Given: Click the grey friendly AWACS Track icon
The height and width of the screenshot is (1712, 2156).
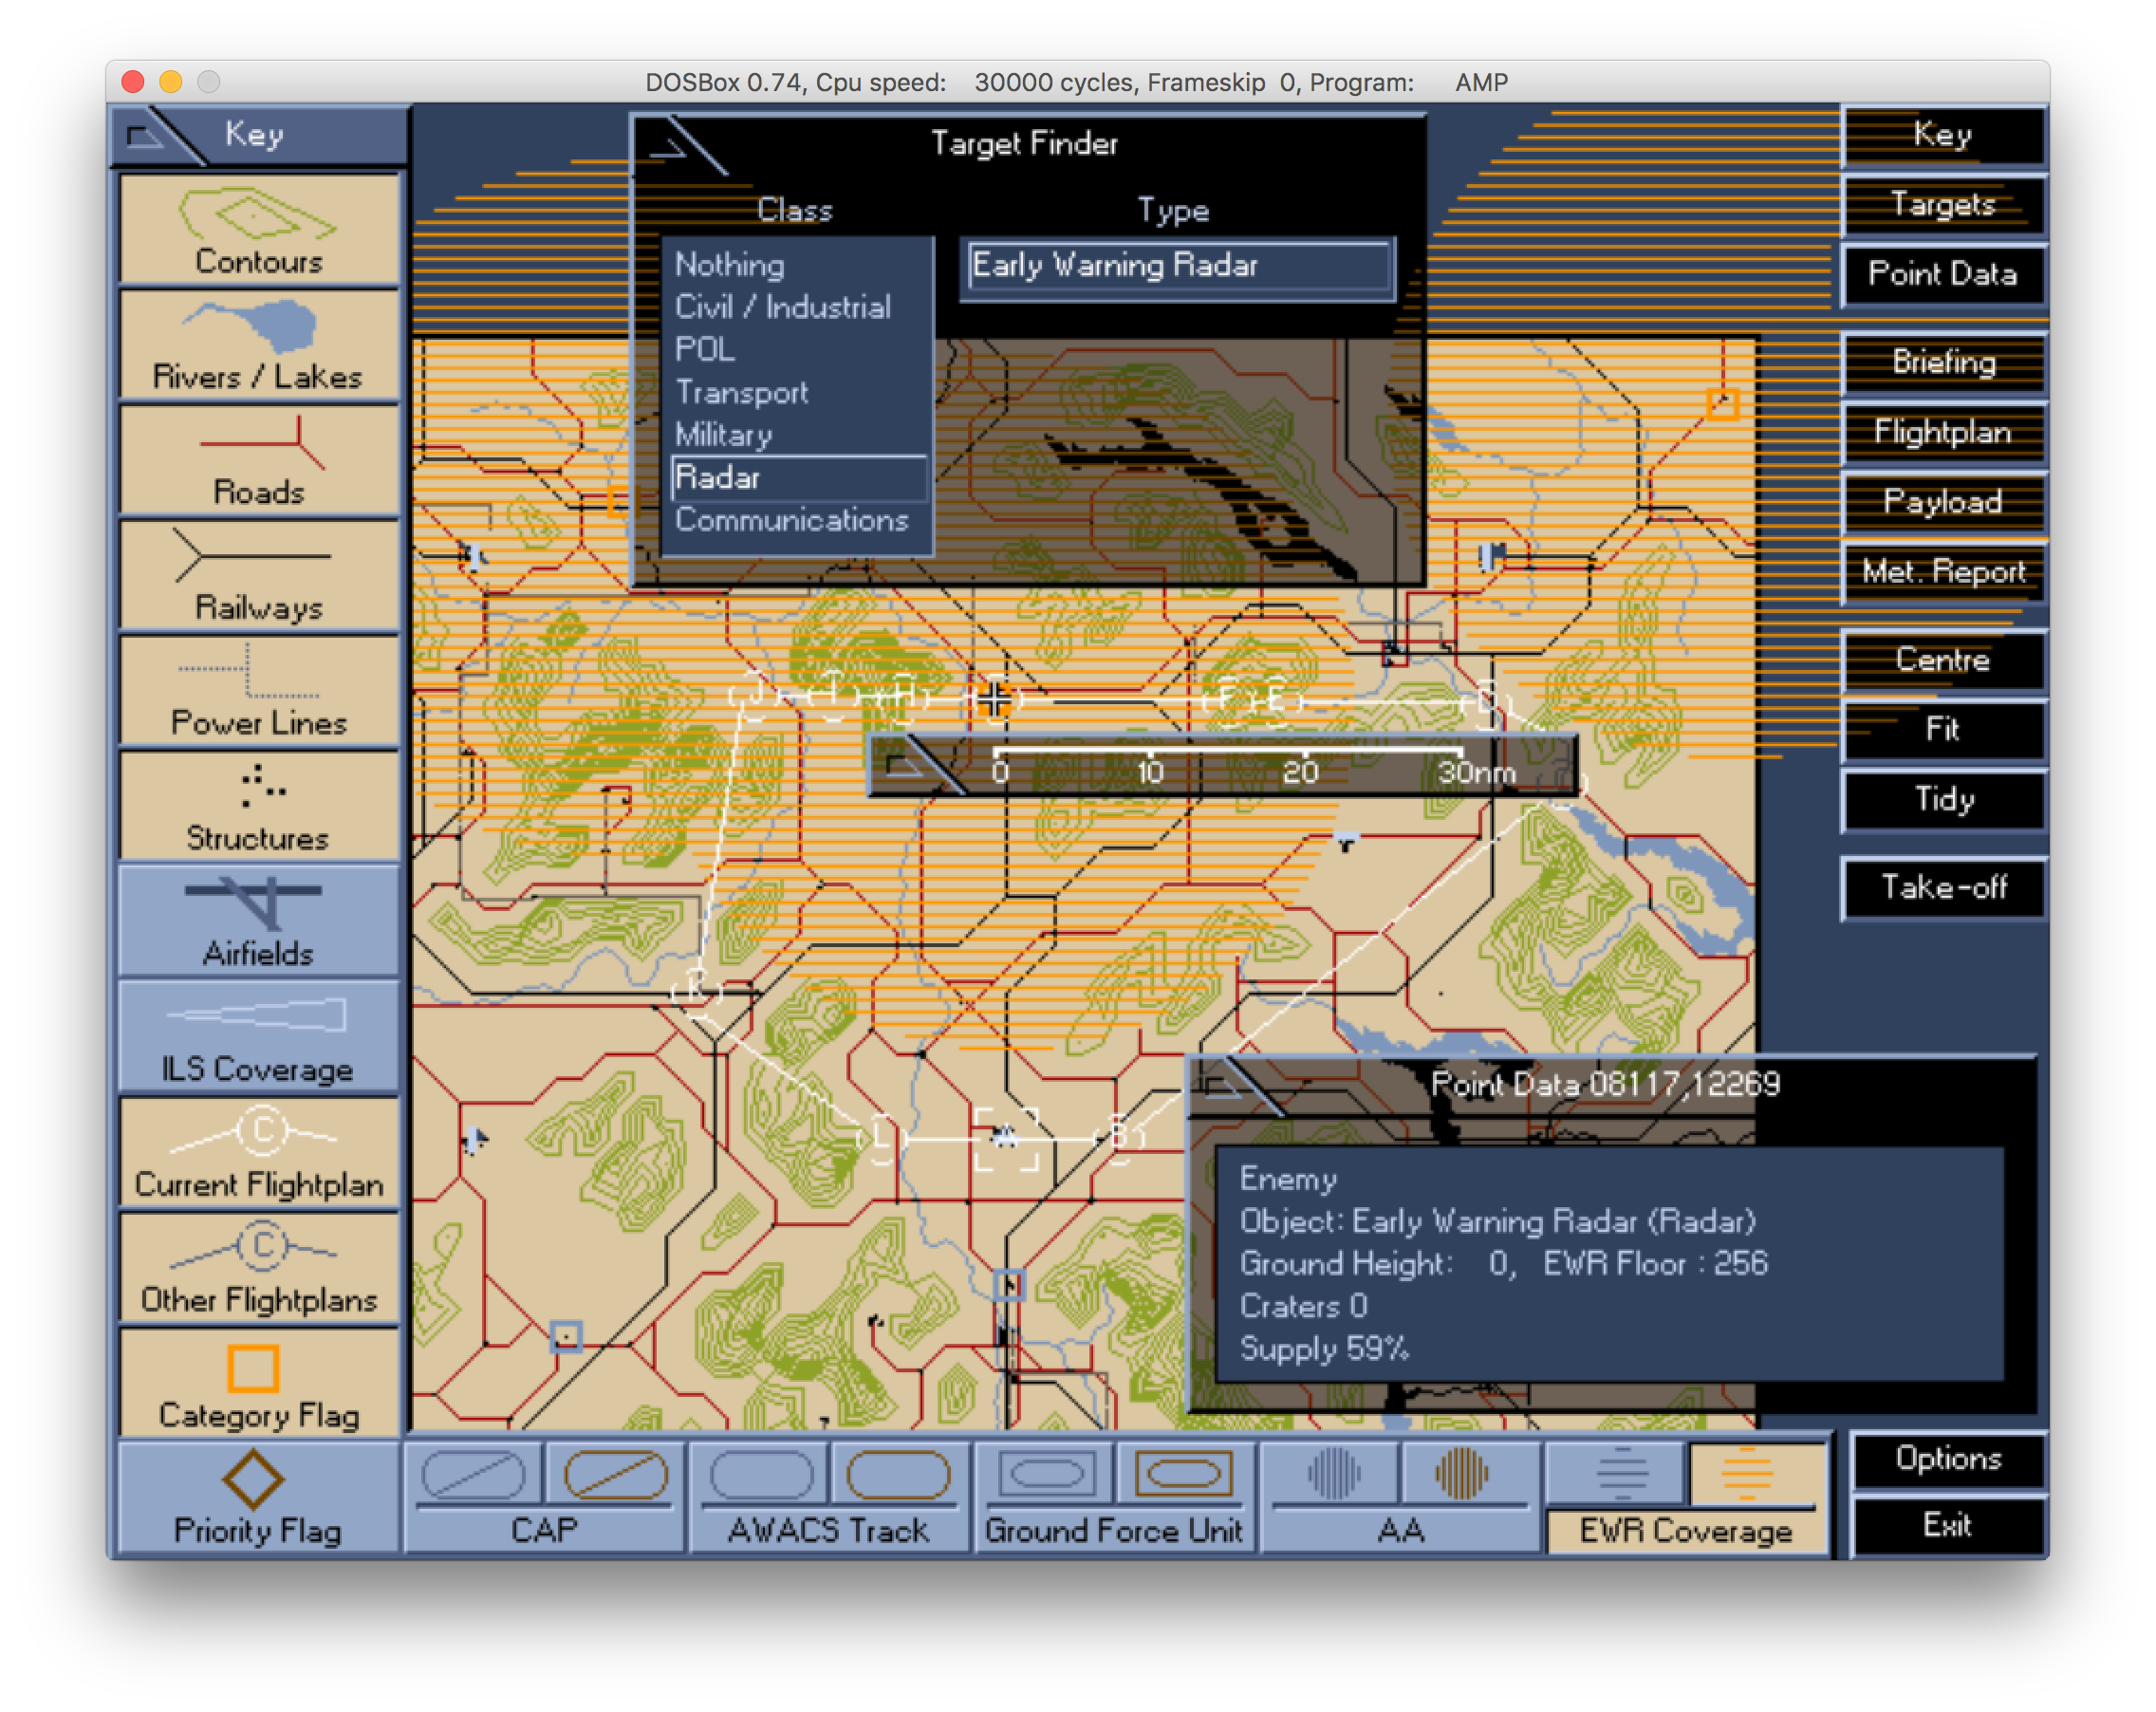Looking at the screenshot, I should click(760, 1473).
